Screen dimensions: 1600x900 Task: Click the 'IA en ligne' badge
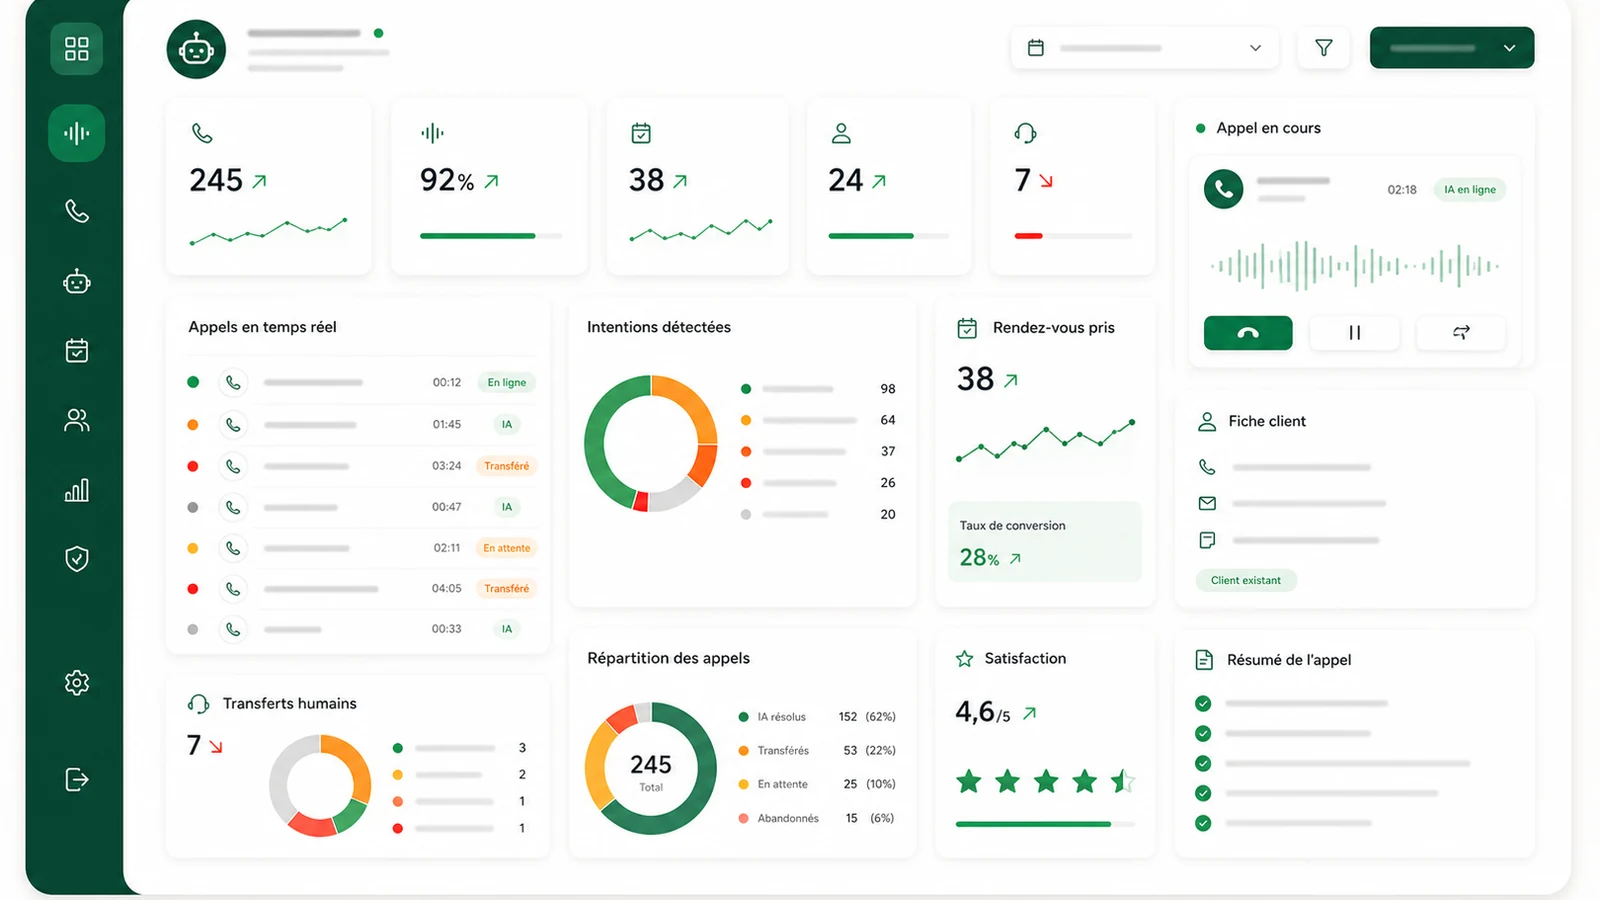(x=1470, y=189)
